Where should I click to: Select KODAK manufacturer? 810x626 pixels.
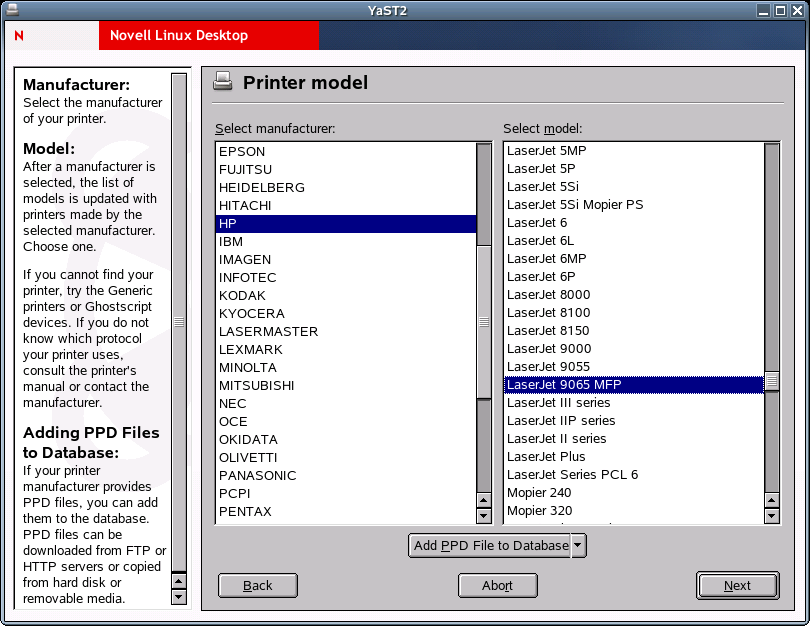tap(346, 295)
